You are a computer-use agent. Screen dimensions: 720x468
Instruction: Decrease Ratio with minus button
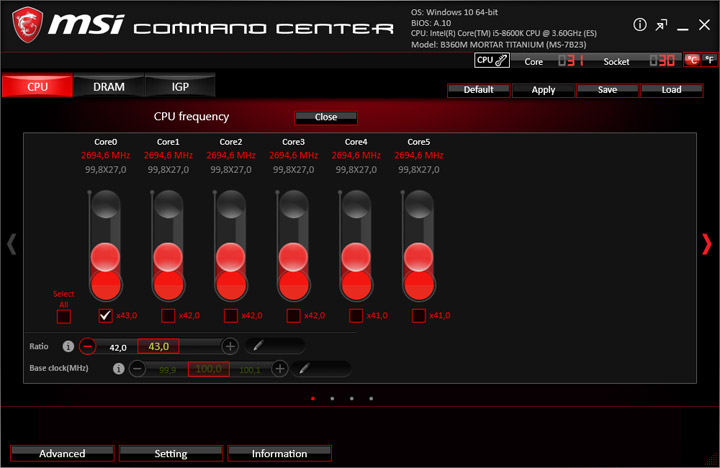(x=87, y=346)
